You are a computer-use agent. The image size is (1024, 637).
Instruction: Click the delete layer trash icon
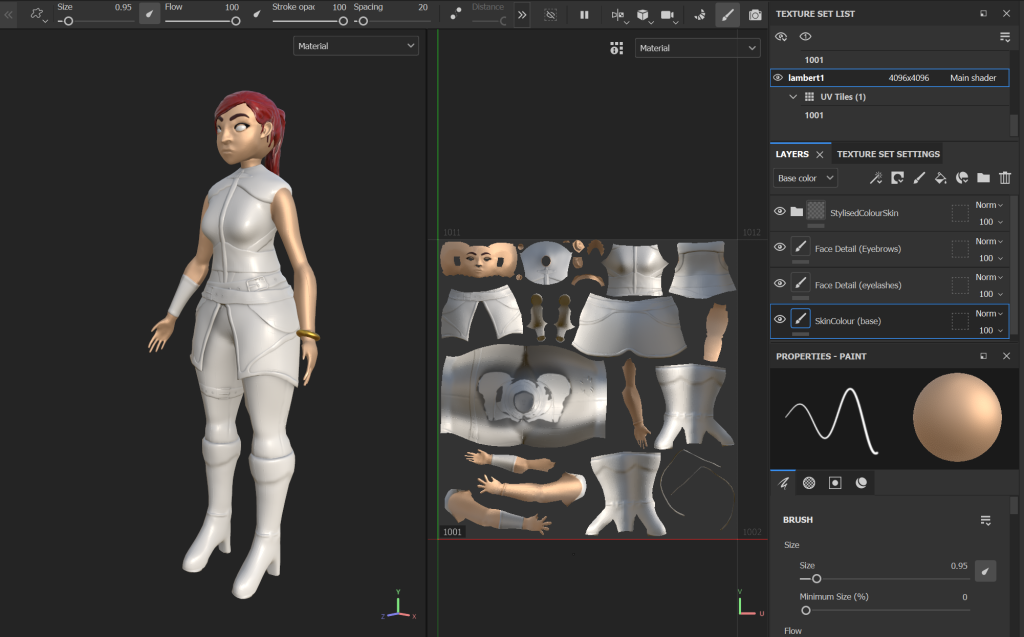coord(1005,178)
